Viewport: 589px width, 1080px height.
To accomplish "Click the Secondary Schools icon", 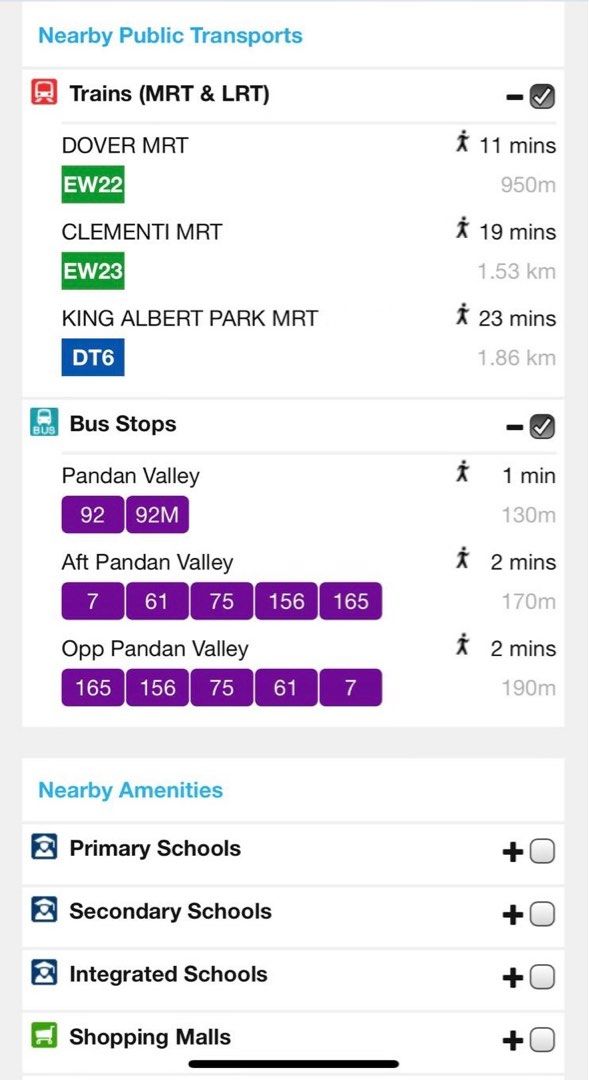I will point(44,911).
